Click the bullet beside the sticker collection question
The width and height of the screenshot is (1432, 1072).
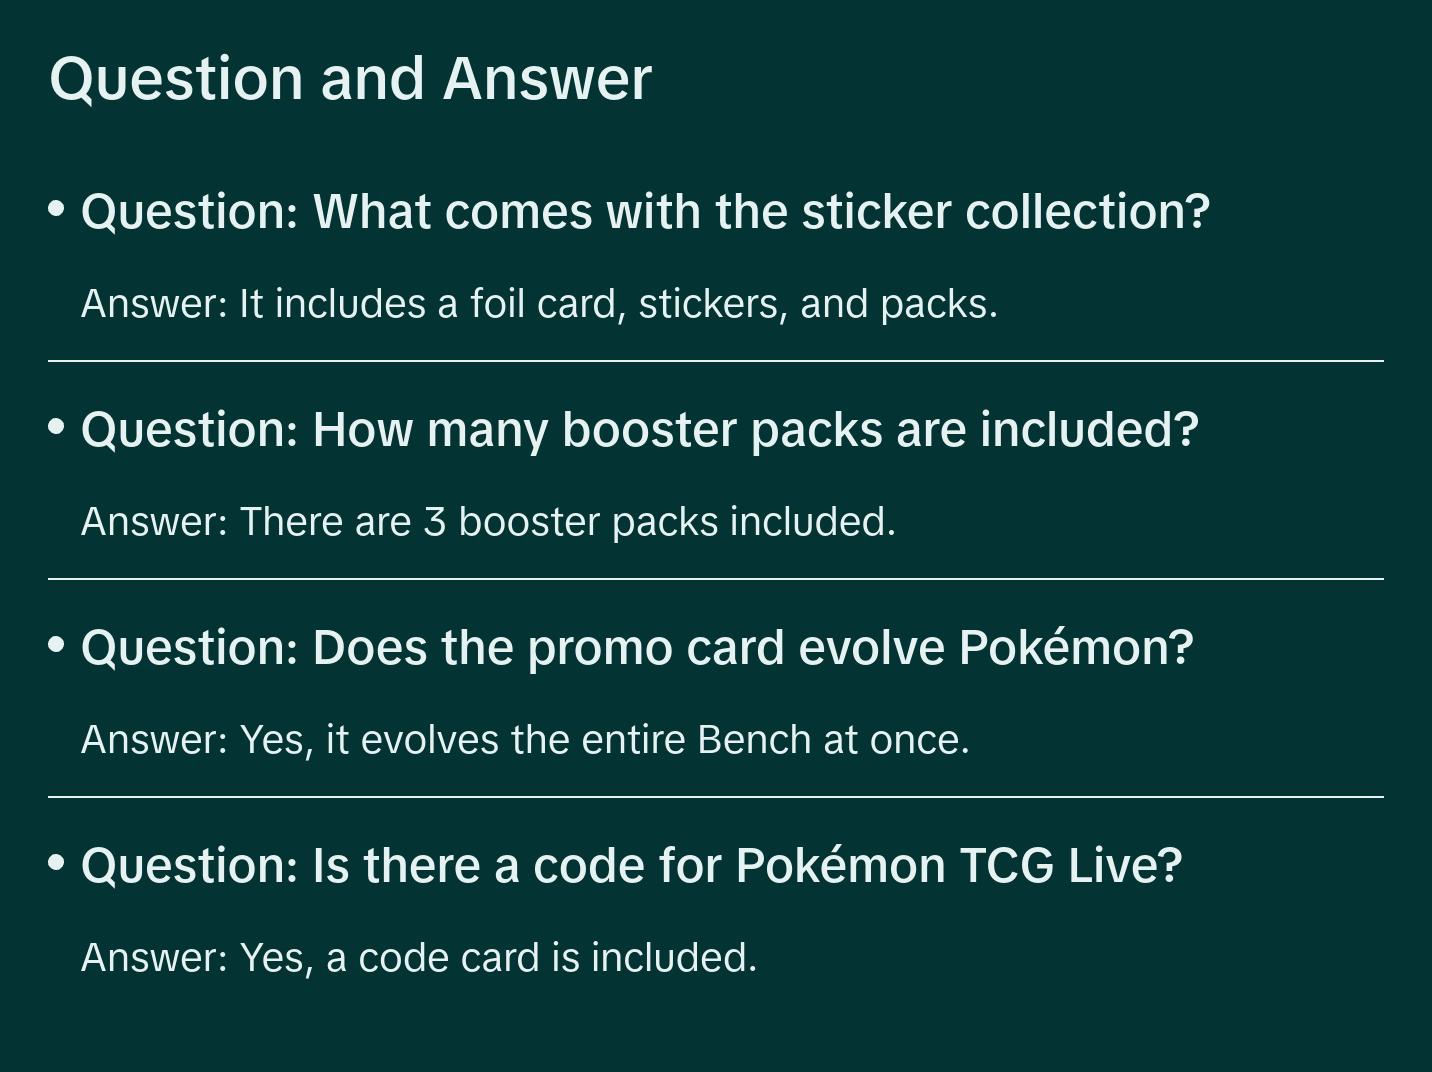point(57,209)
